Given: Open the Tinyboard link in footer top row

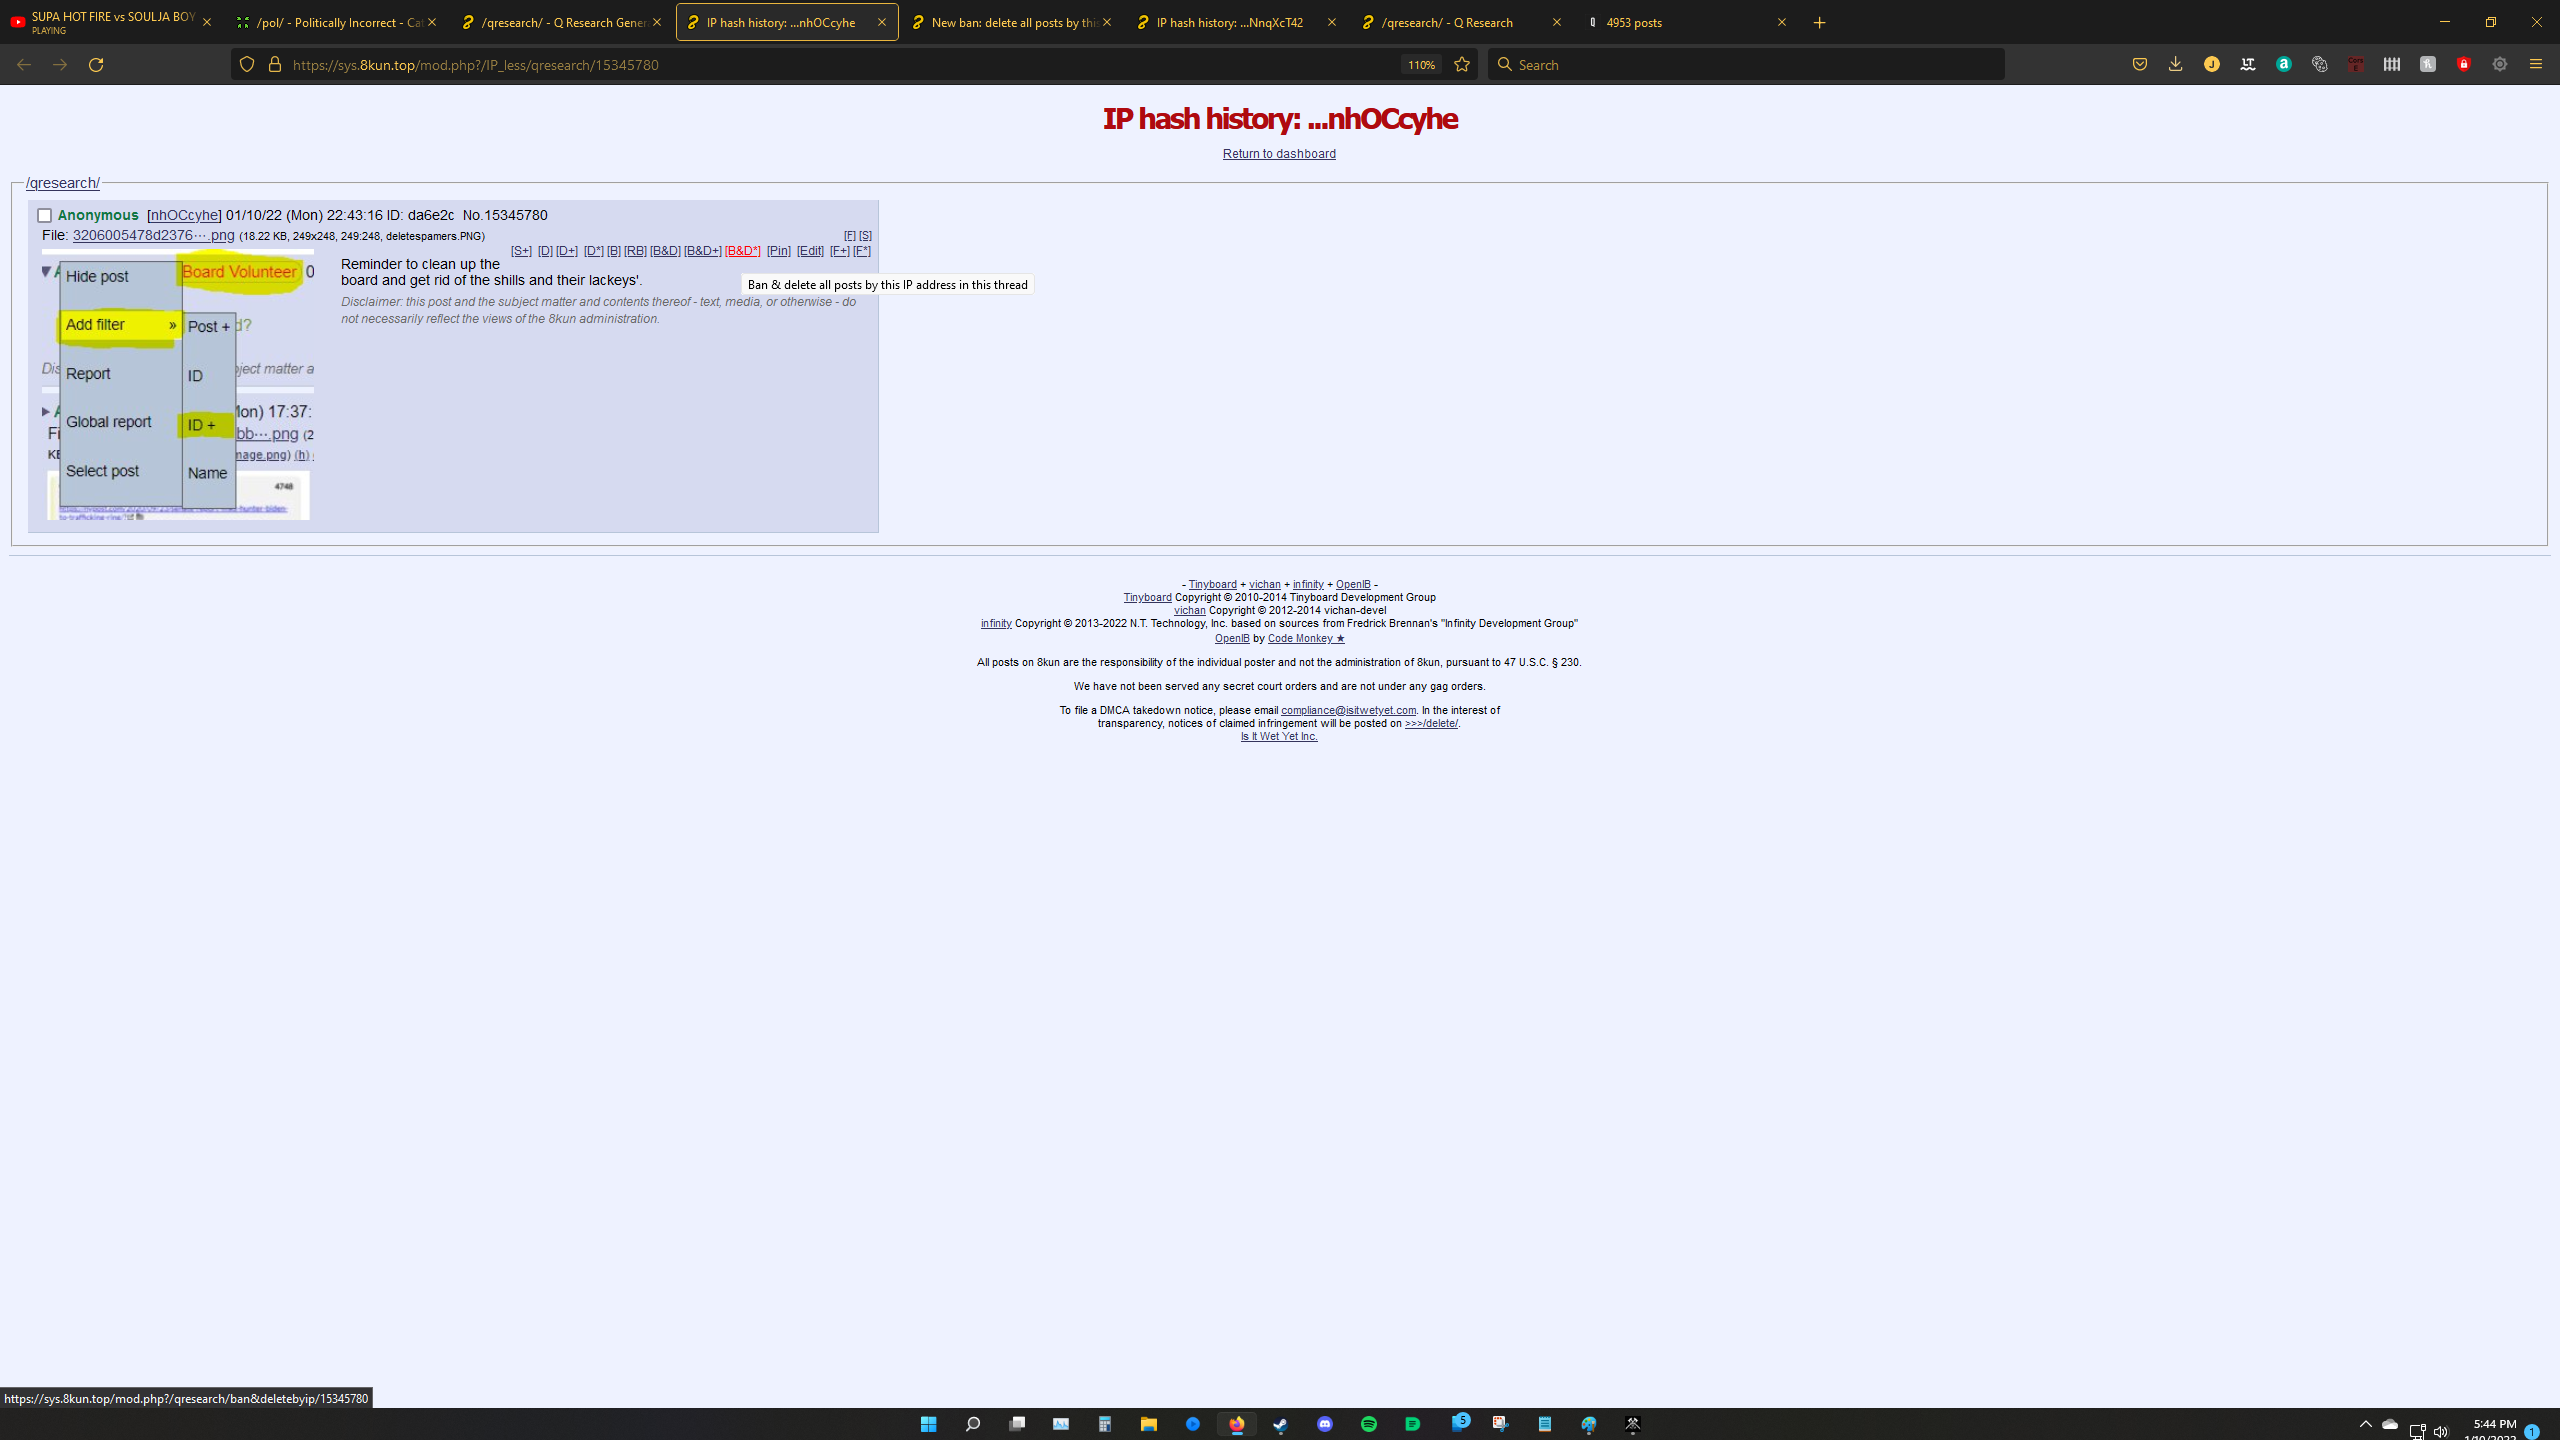Looking at the screenshot, I should click(x=1212, y=584).
